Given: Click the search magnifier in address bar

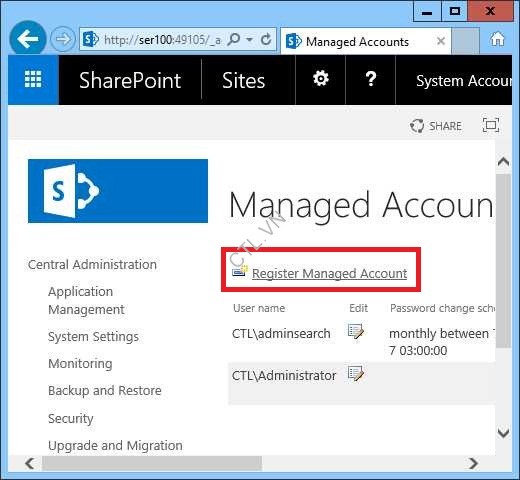Looking at the screenshot, I should point(233,39).
